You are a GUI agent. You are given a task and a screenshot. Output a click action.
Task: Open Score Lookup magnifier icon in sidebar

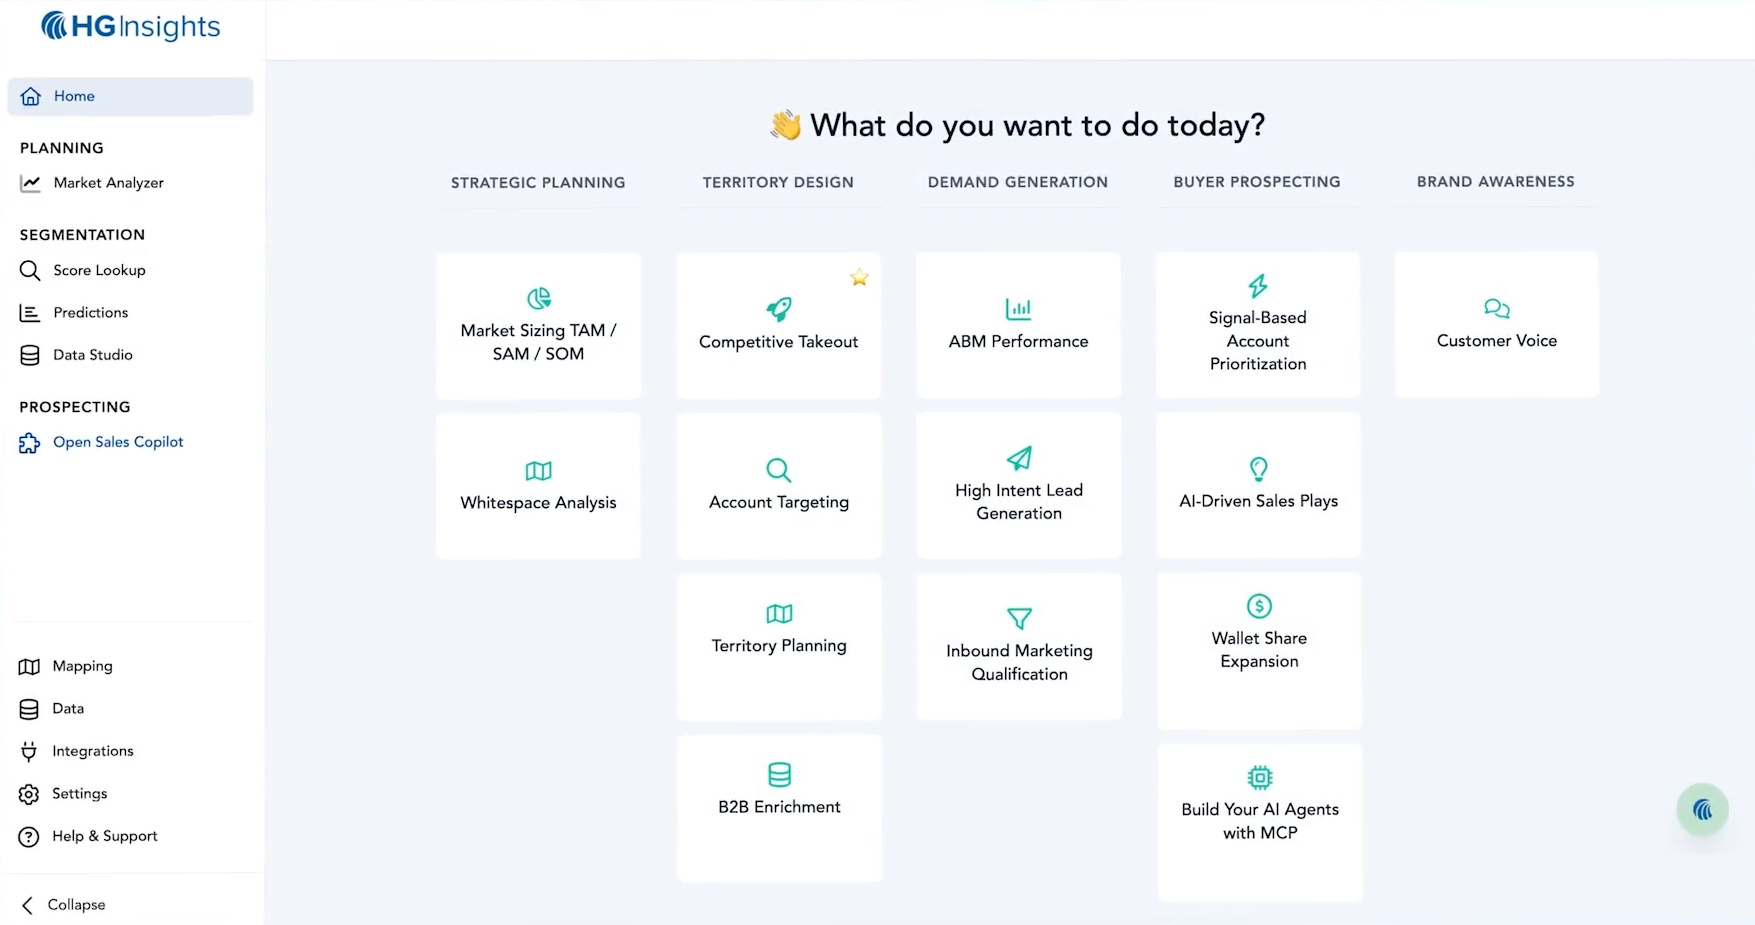tap(30, 270)
